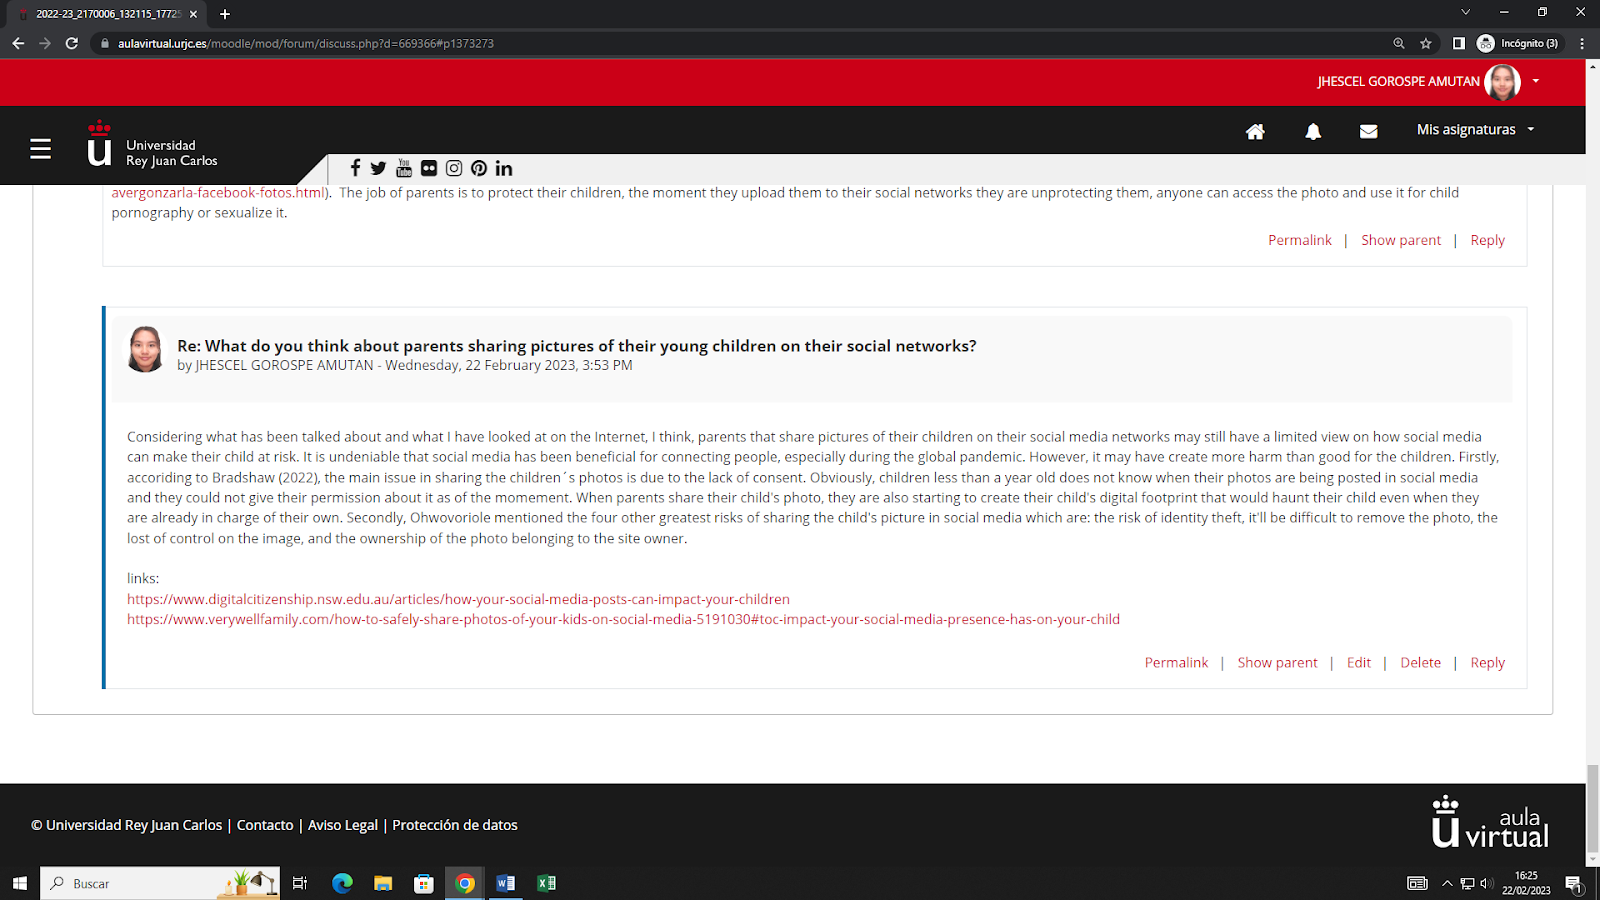The height and width of the screenshot is (900, 1600).
Task: Open network settings in the tray
Action: click(1467, 883)
